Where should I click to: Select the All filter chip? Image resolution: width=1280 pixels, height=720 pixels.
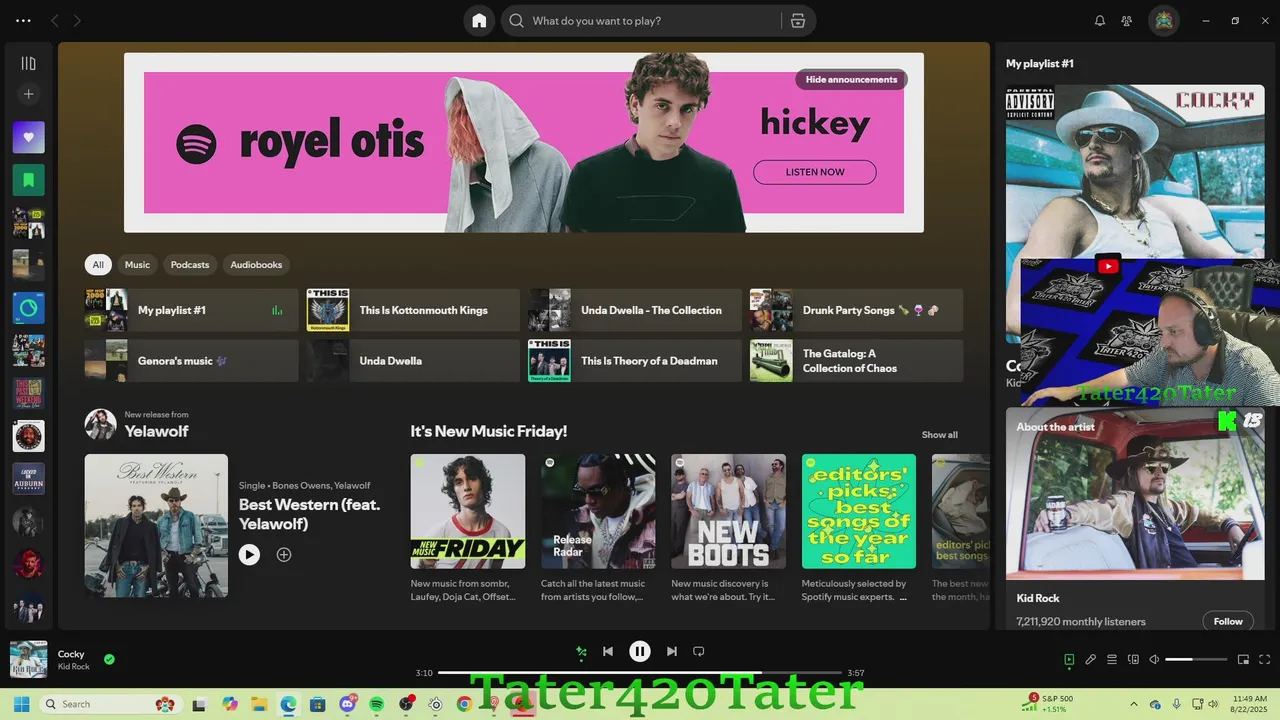(98, 265)
